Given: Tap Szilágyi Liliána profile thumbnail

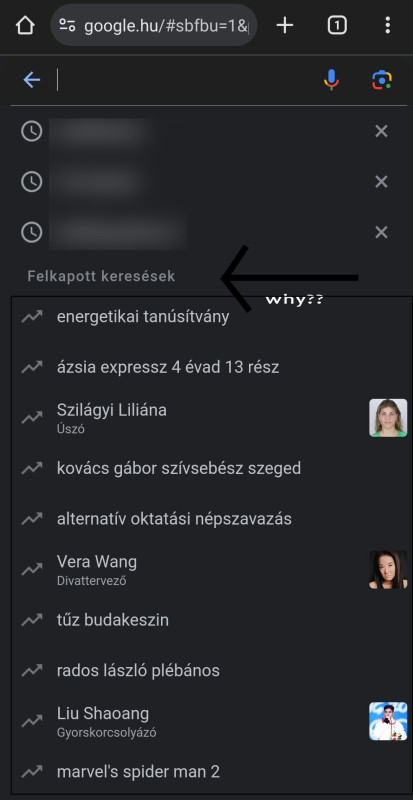Looking at the screenshot, I should point(388,418).
